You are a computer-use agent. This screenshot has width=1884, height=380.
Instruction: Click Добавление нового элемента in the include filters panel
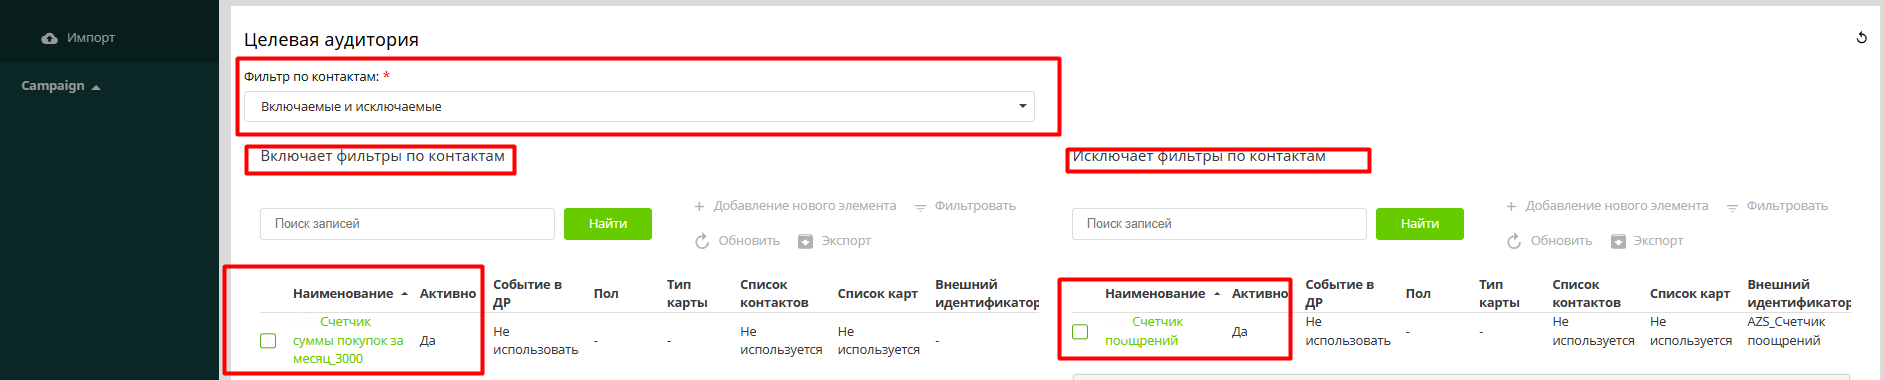click(x=805, y=206)
